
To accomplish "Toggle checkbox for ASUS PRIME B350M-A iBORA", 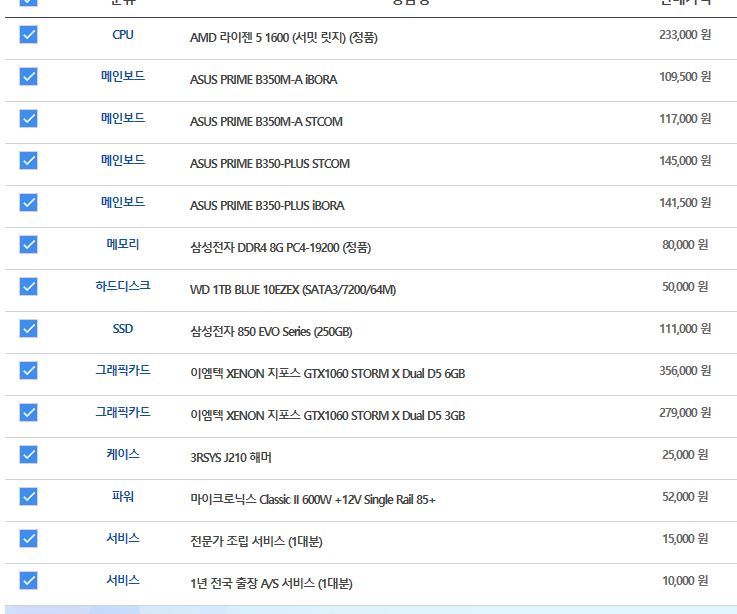I will click(x=28, y=77).
